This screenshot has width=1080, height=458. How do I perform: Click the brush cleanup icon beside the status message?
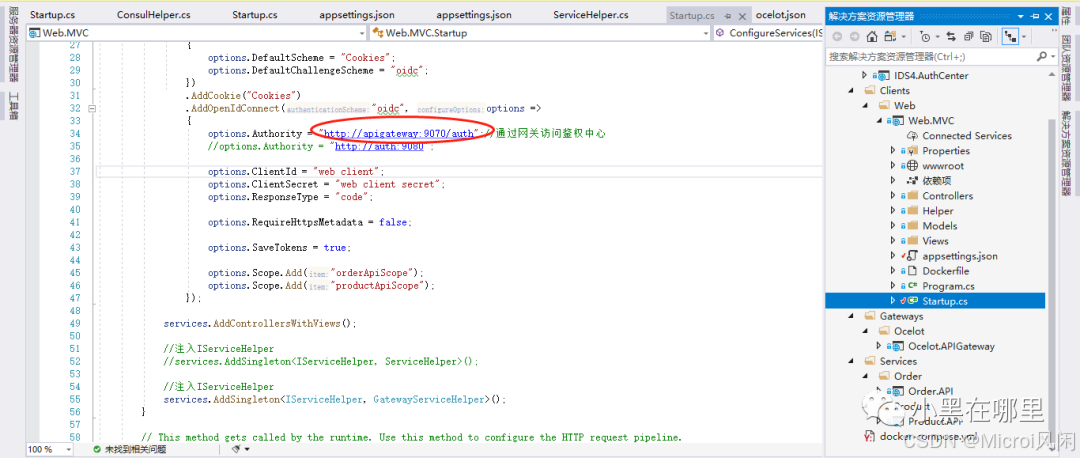coord(236,449)
